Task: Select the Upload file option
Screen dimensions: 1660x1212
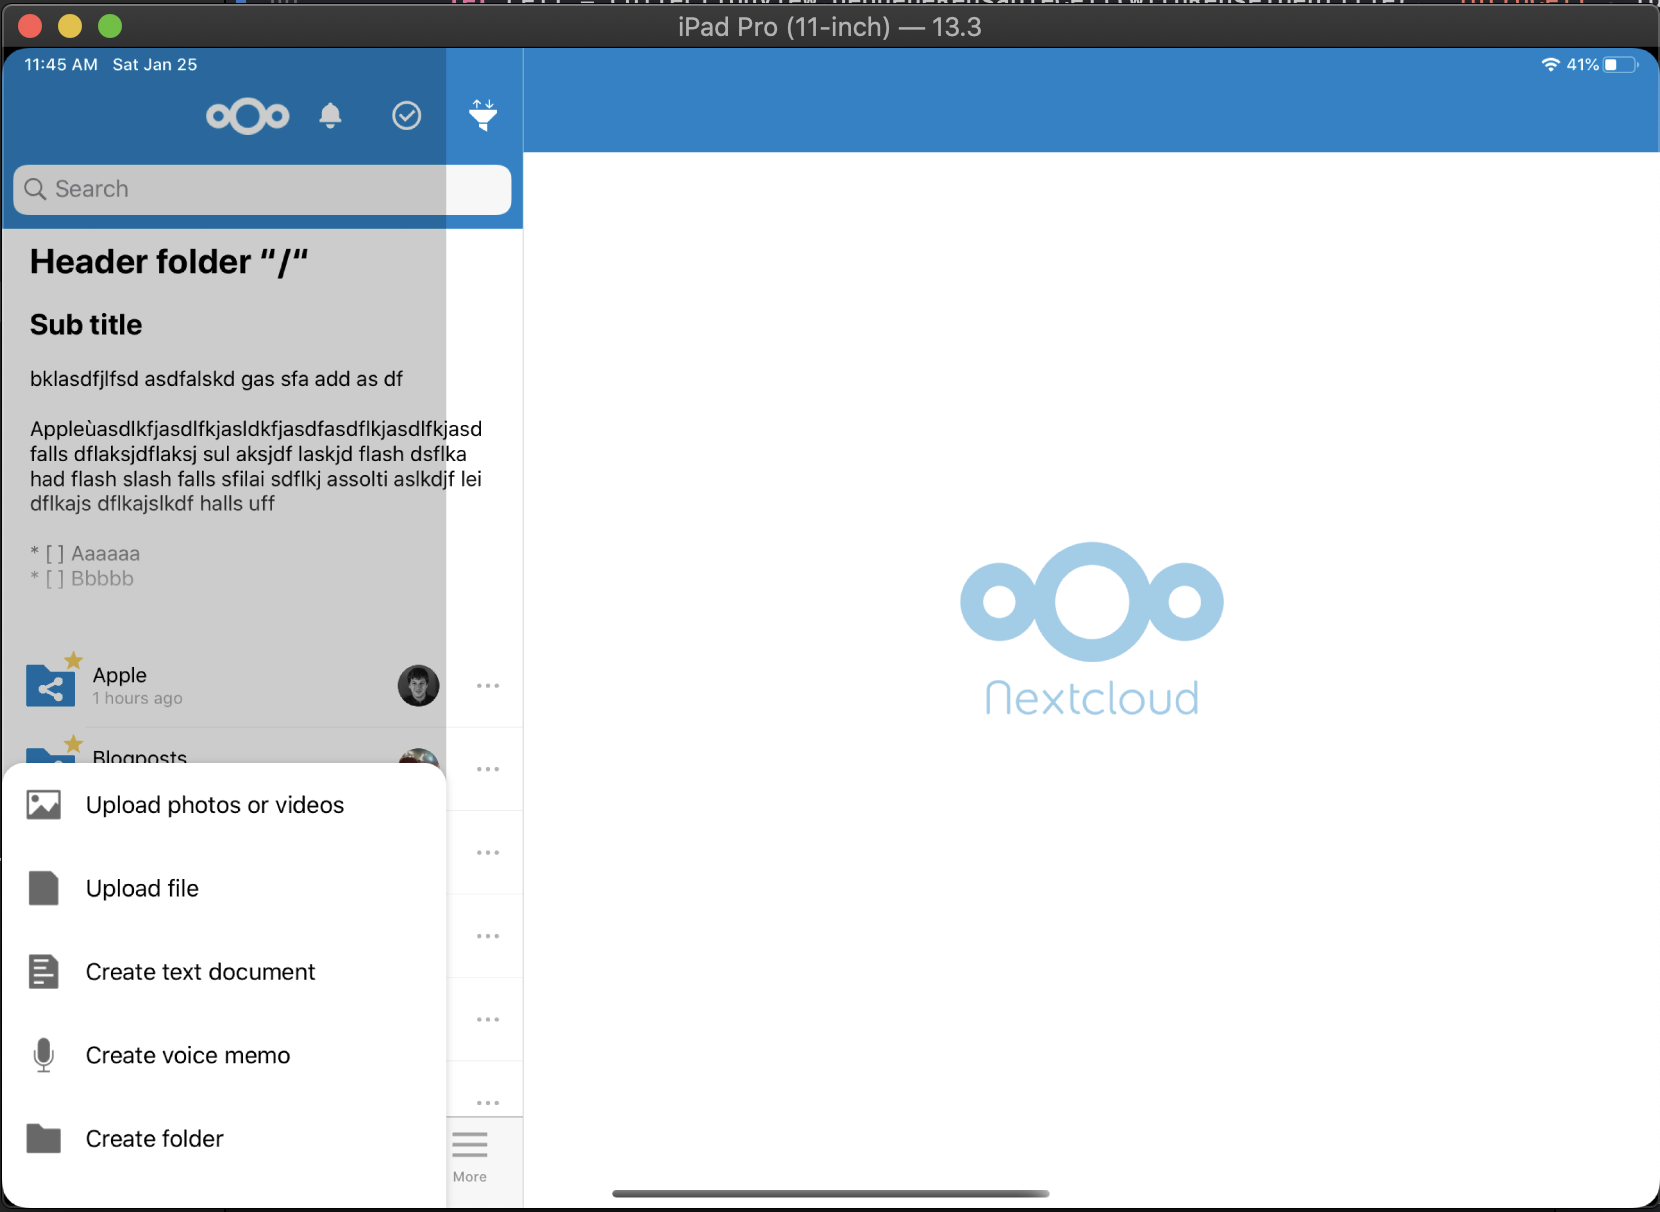Action: point(224,888)
